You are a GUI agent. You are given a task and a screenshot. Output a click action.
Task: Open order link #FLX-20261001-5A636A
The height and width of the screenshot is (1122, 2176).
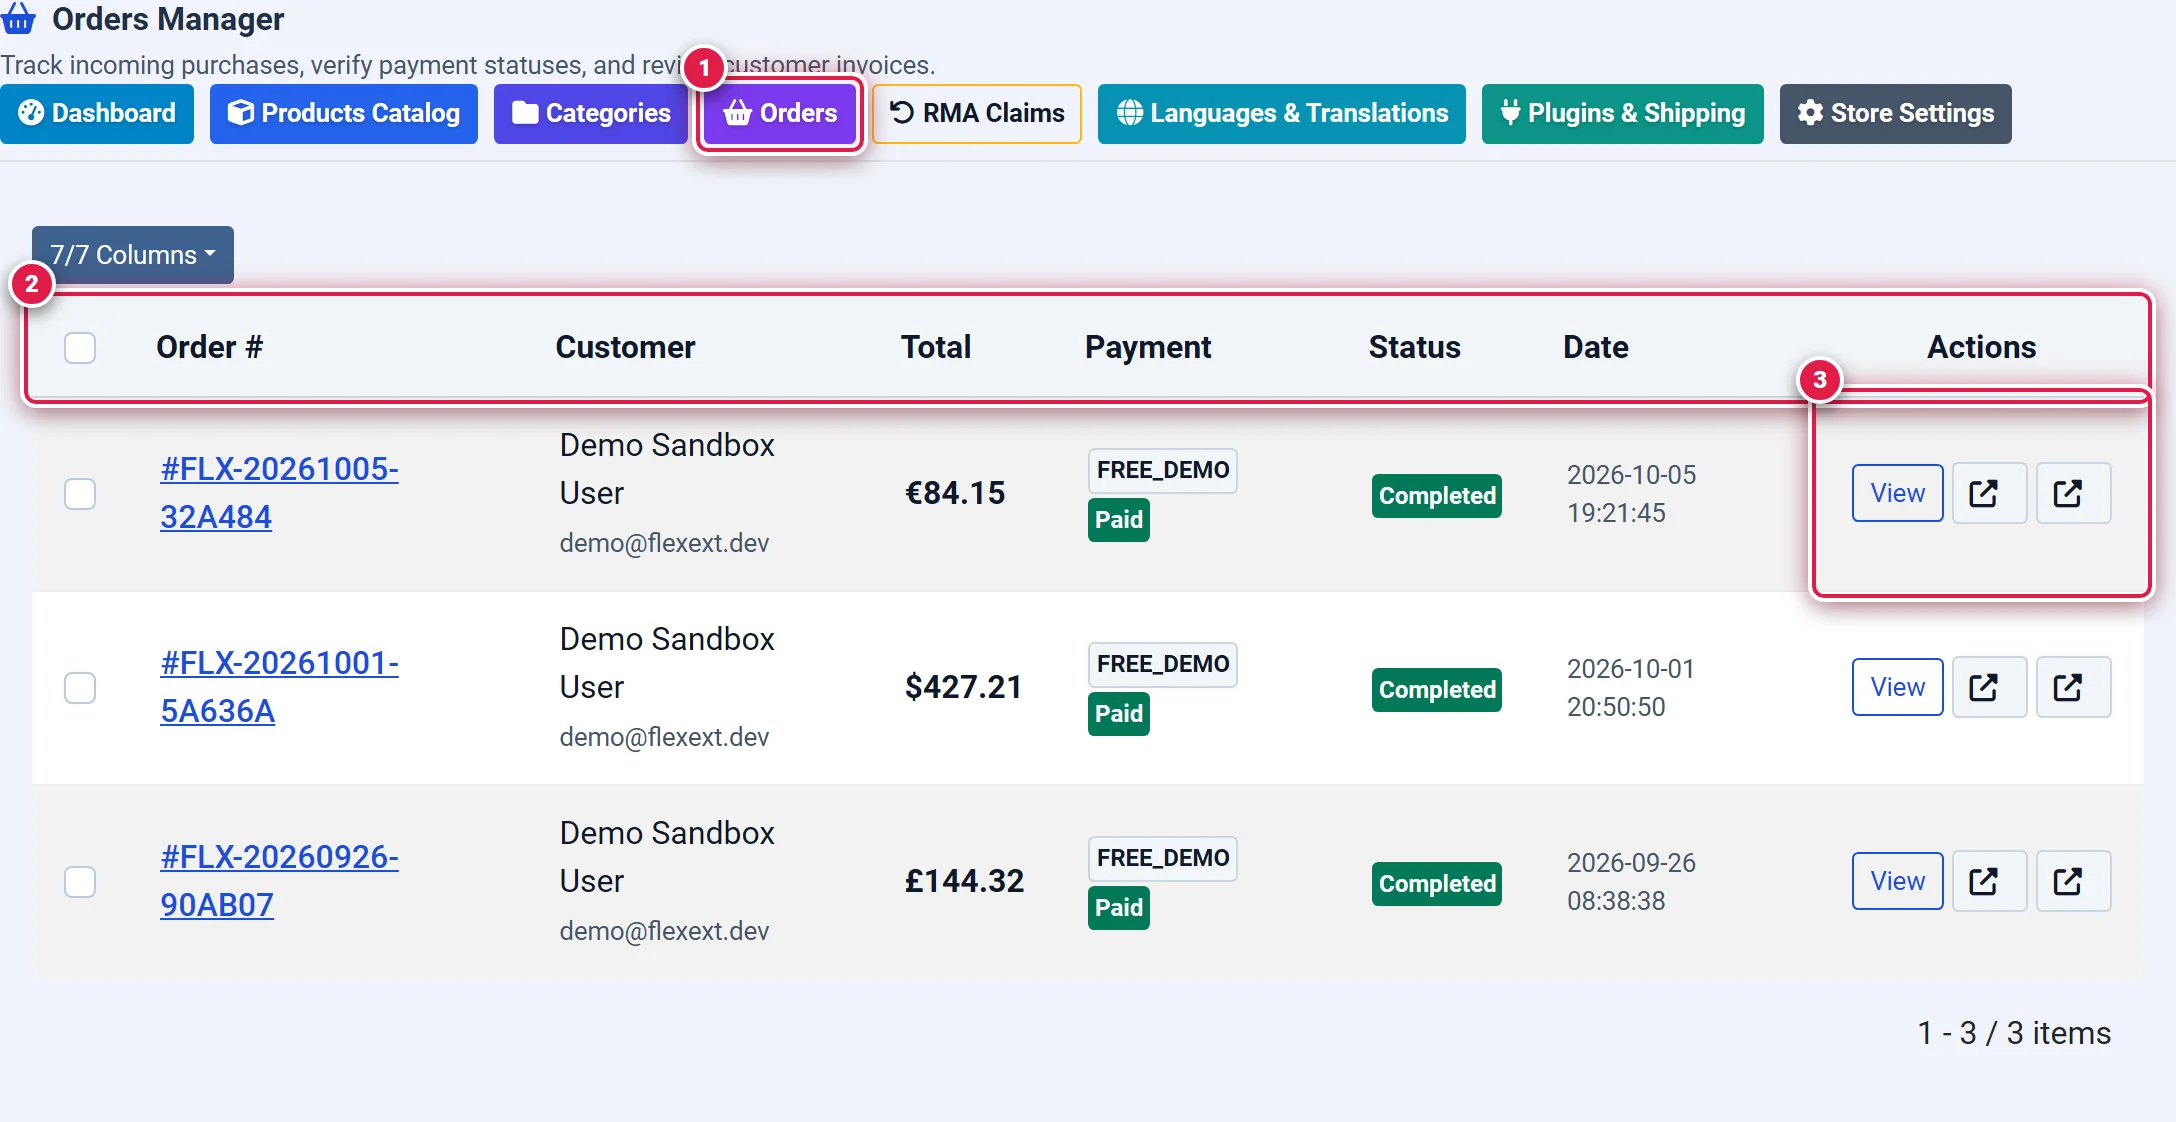[x=279, y=687]
